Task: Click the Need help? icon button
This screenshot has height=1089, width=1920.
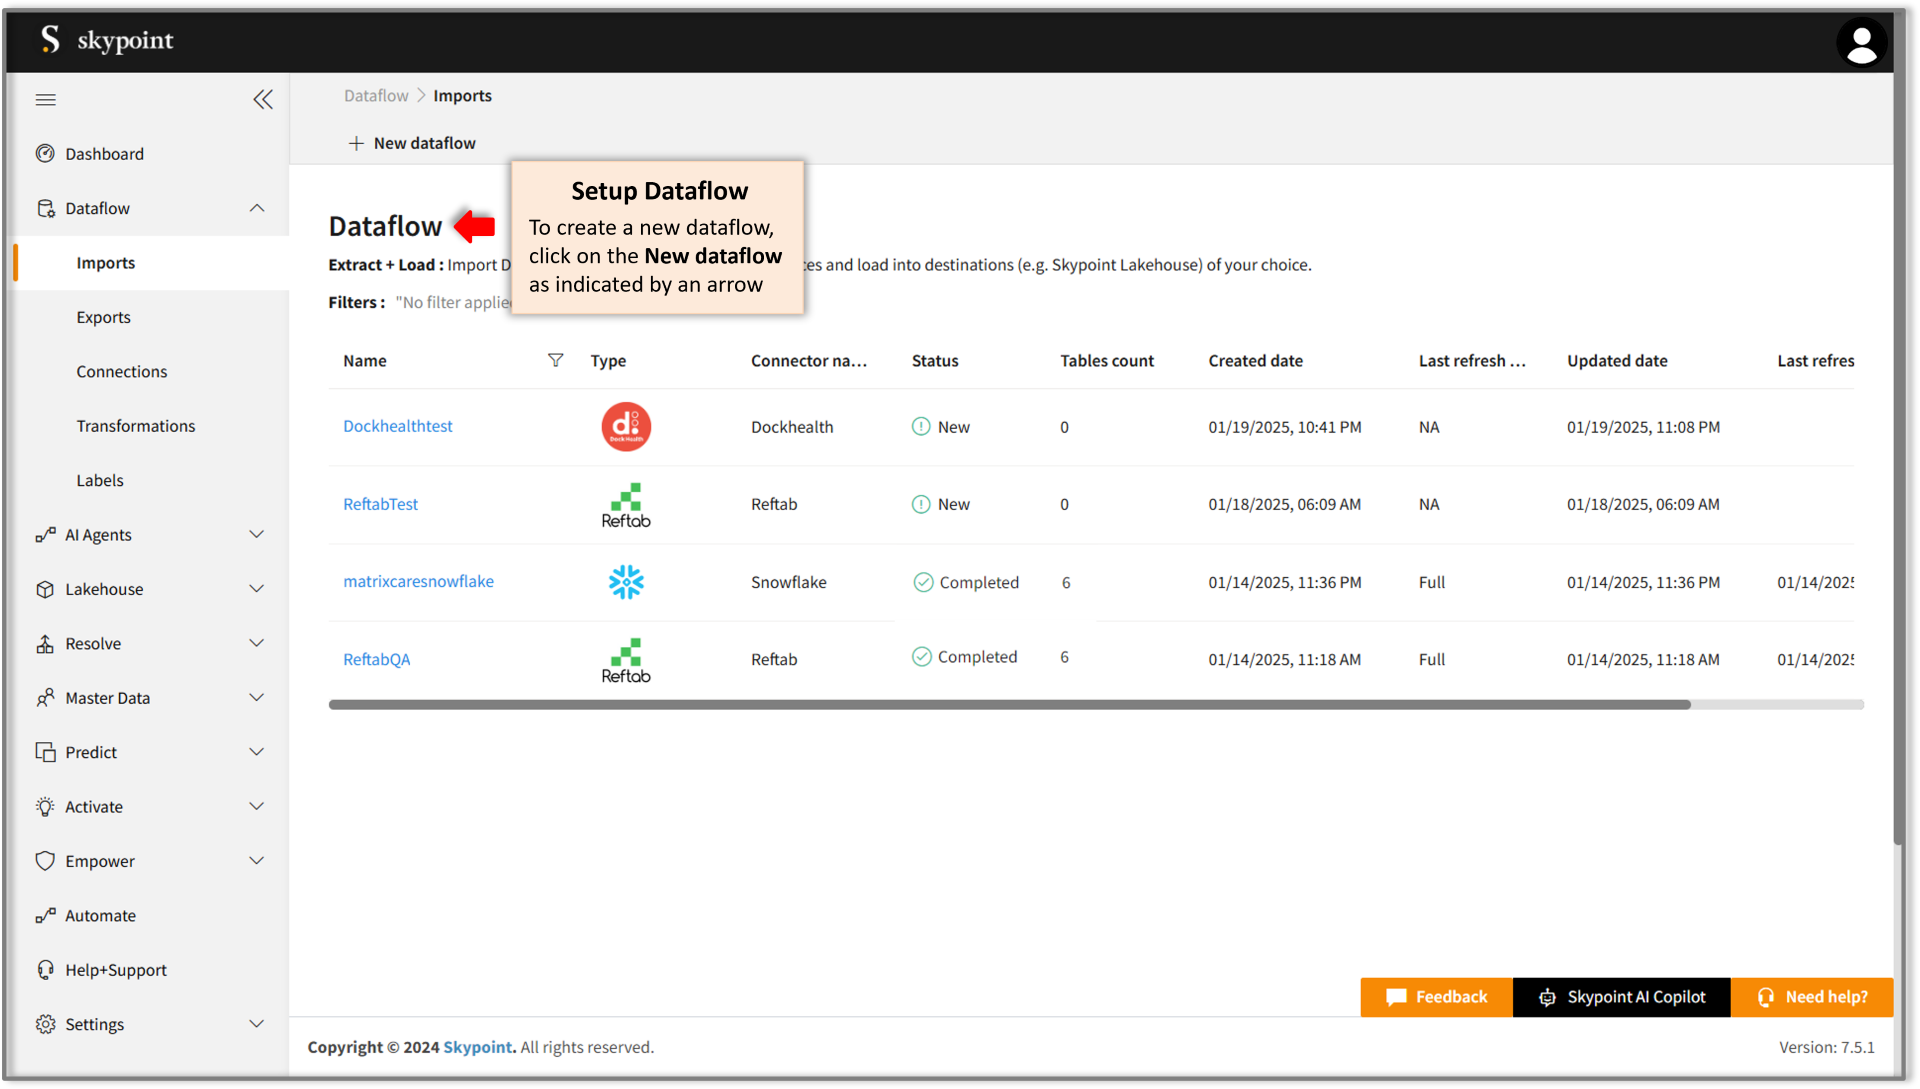Action: click(x=1813, y=997)
